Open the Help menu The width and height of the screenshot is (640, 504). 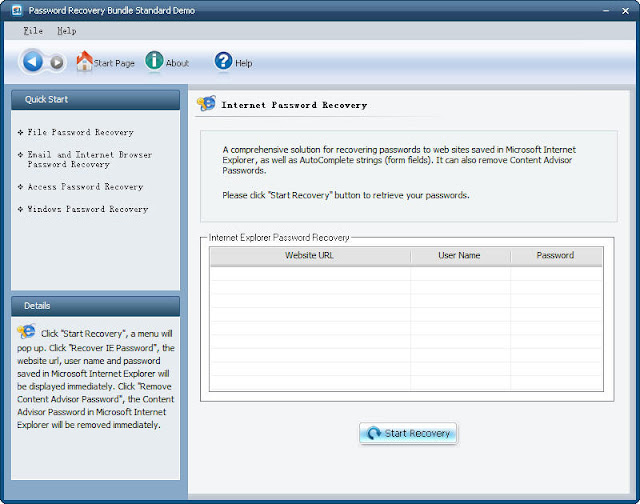point(67,31)
